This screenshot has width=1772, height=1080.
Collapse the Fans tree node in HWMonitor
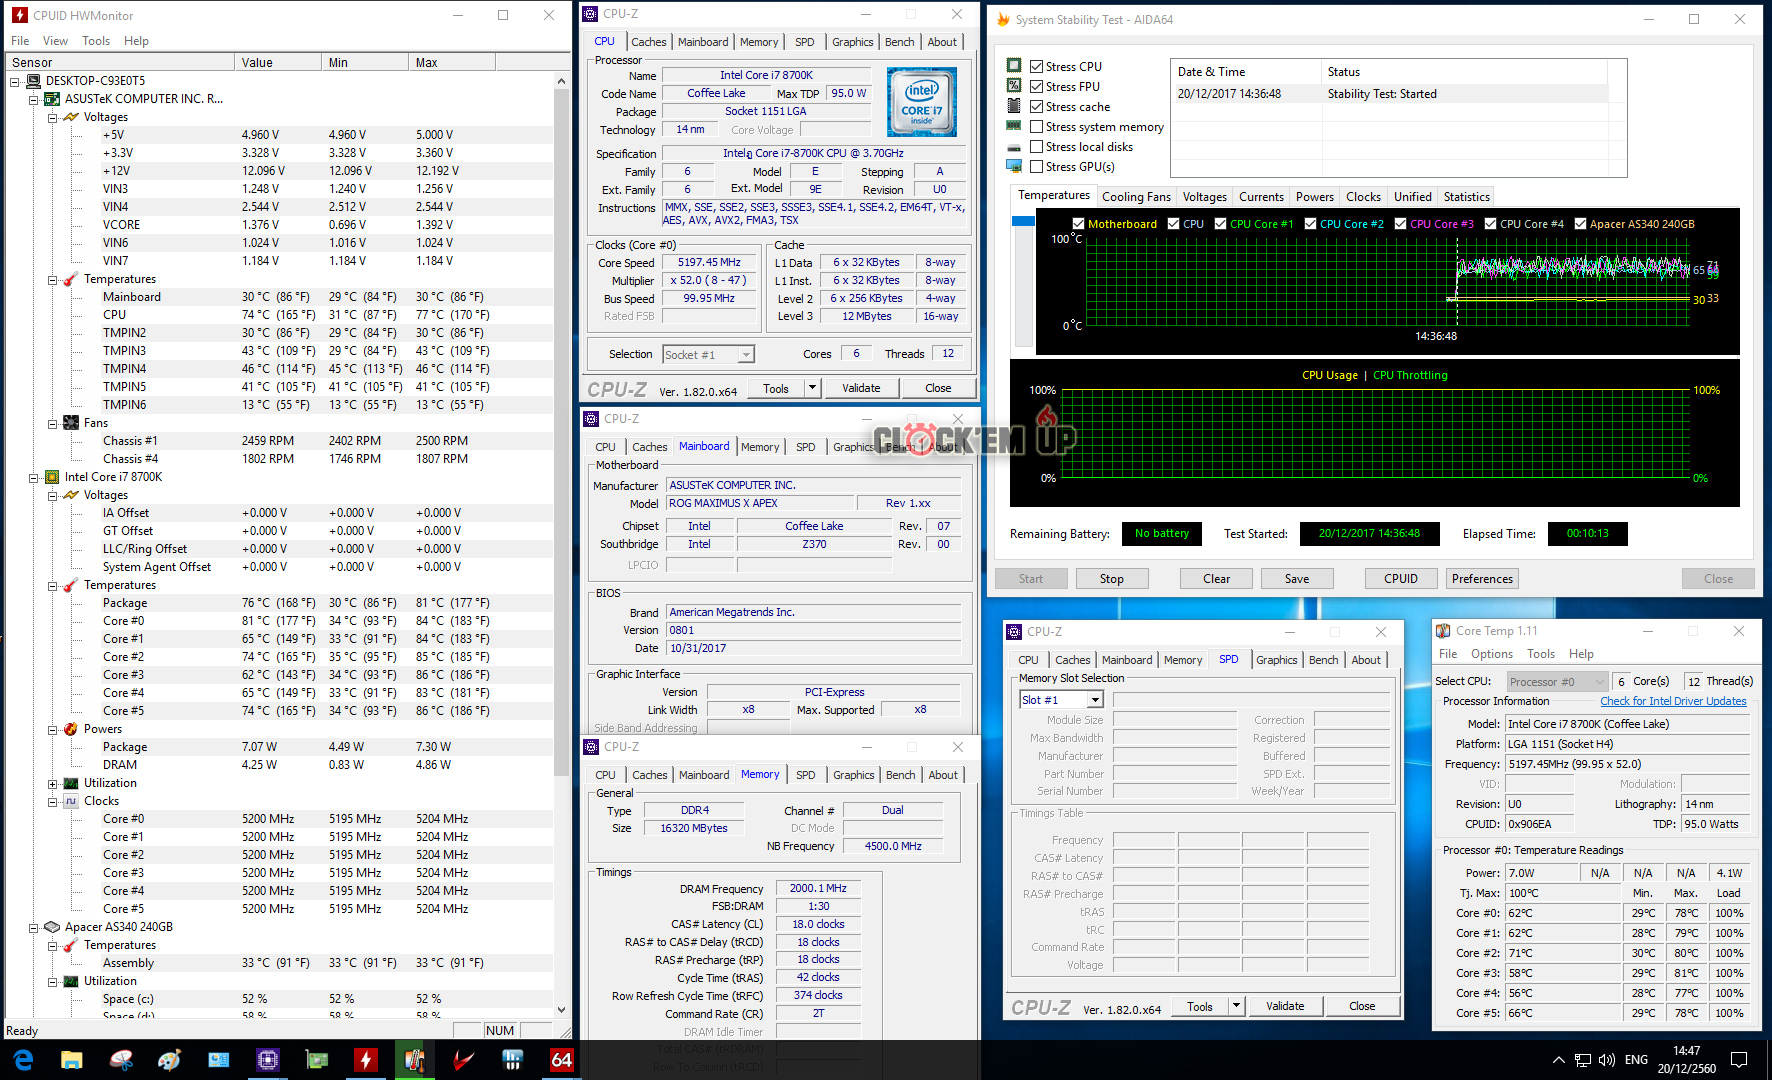tap(53, 423)
